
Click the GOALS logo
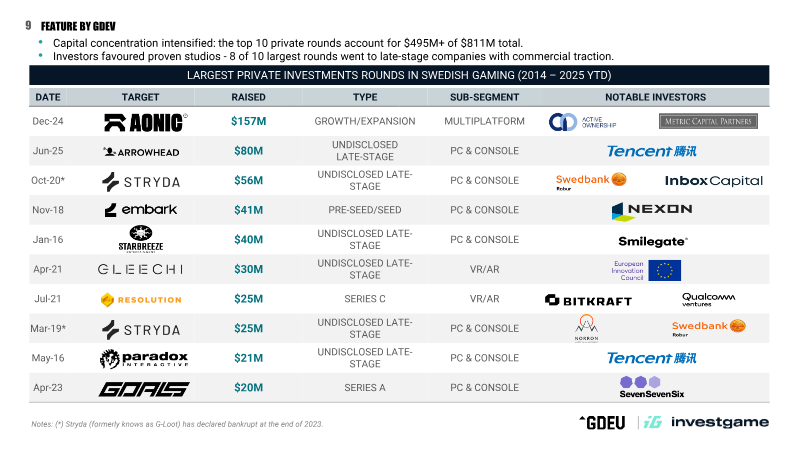click(x=144, y=389)
